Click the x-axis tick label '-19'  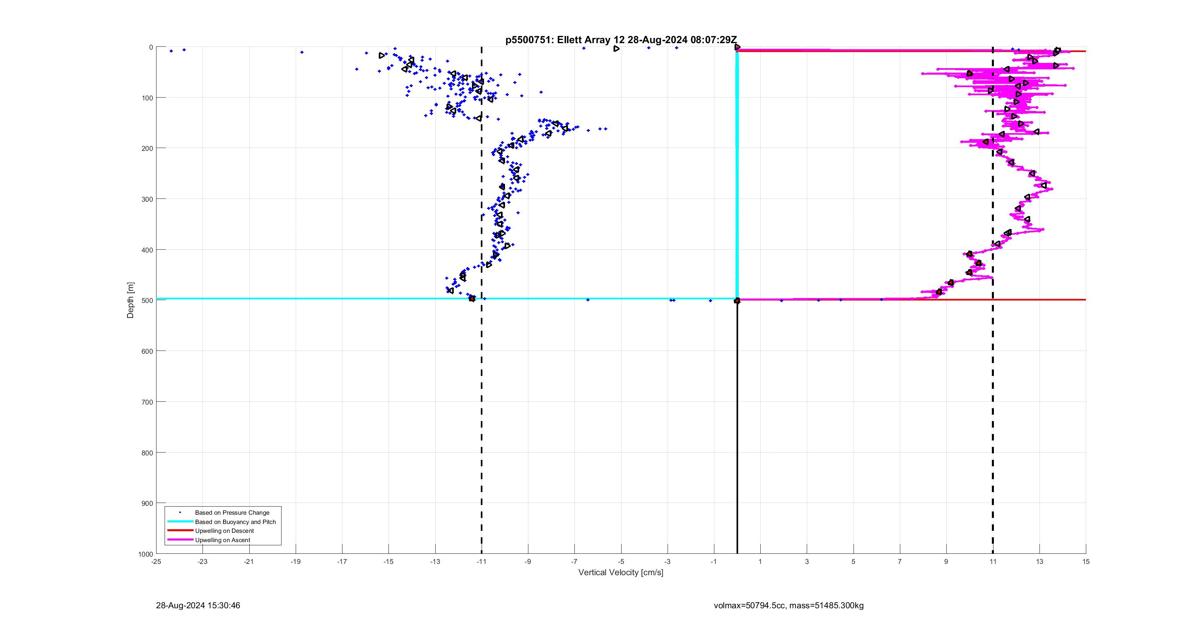coord(295,561)
